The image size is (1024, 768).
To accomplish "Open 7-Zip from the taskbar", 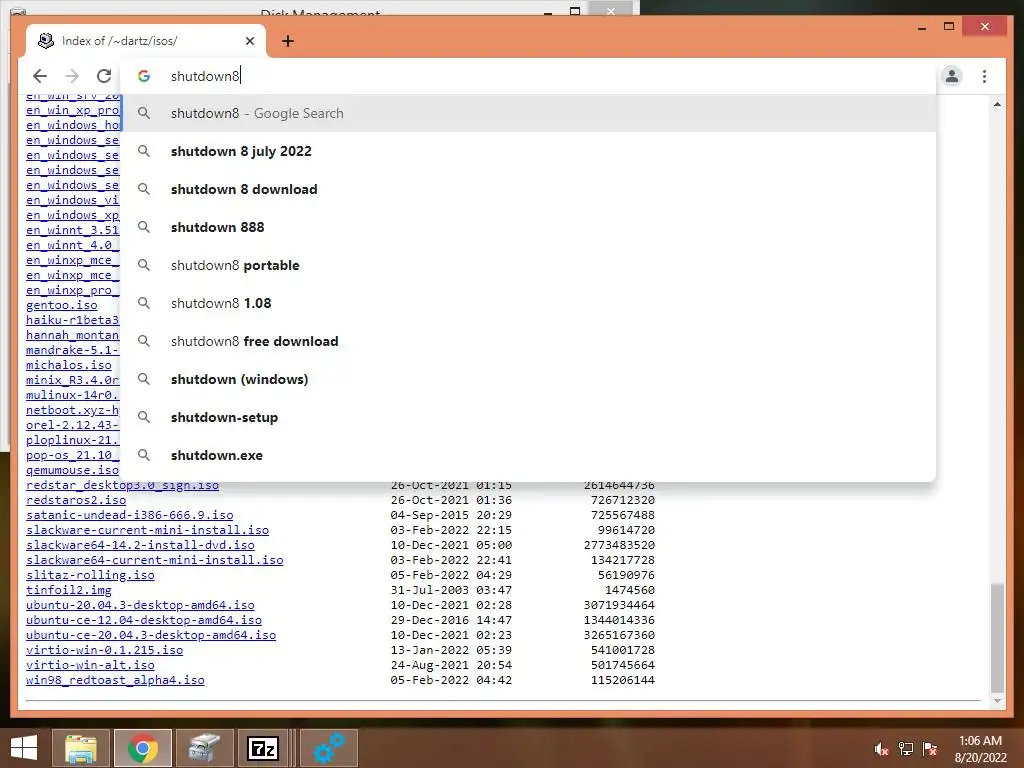I will click(x=264, y=748).
